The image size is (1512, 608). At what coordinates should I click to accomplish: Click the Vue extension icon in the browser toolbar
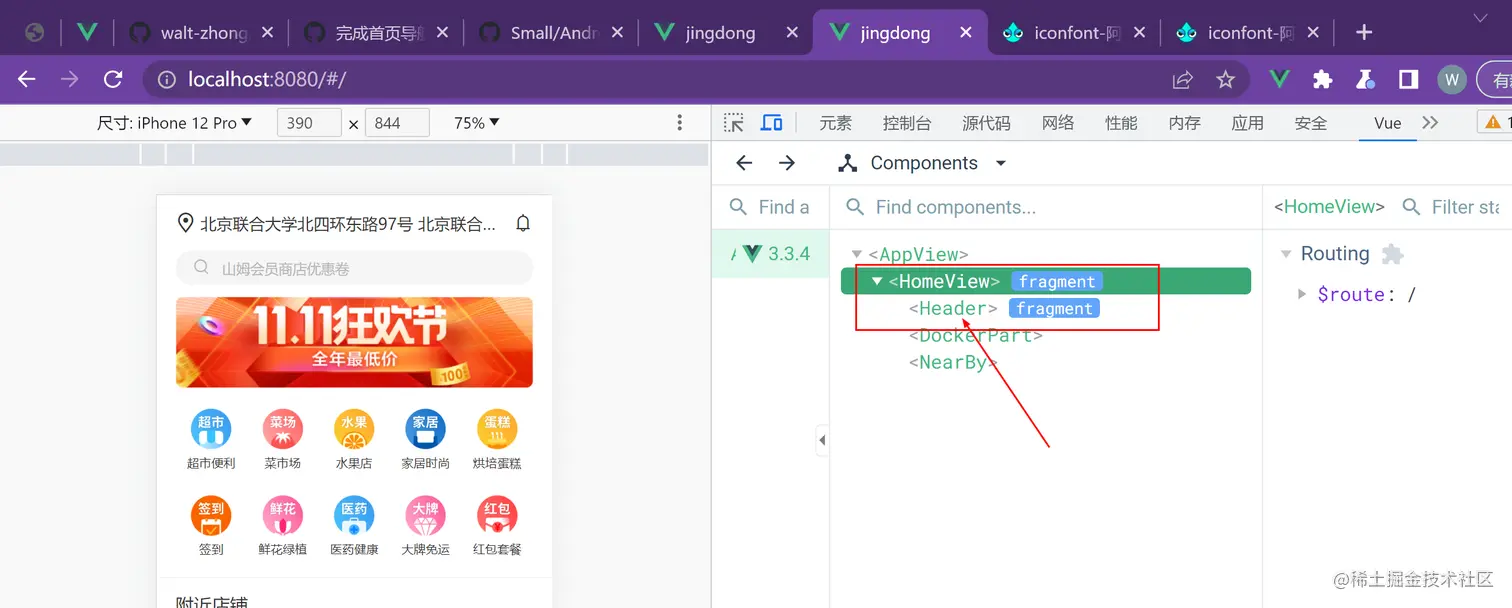(x=1279, y=79)
